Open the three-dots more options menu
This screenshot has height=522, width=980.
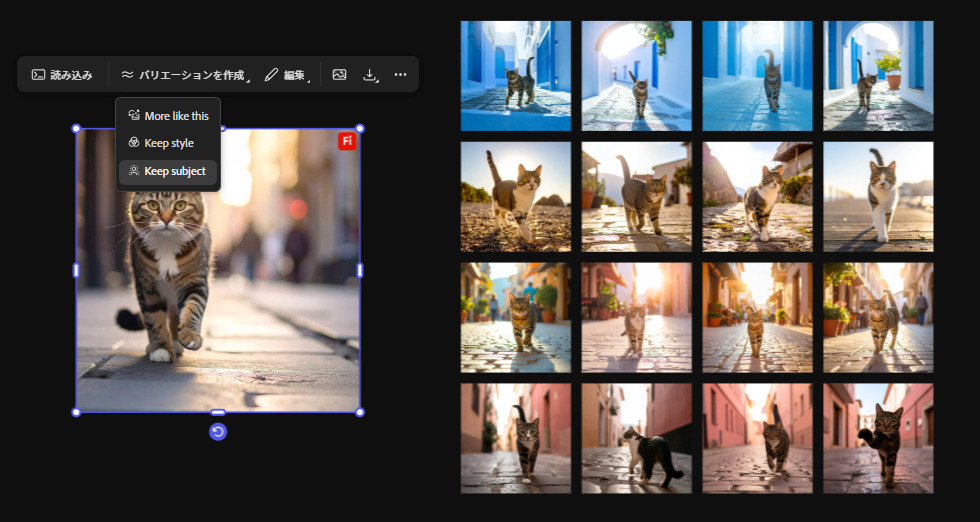401,75
